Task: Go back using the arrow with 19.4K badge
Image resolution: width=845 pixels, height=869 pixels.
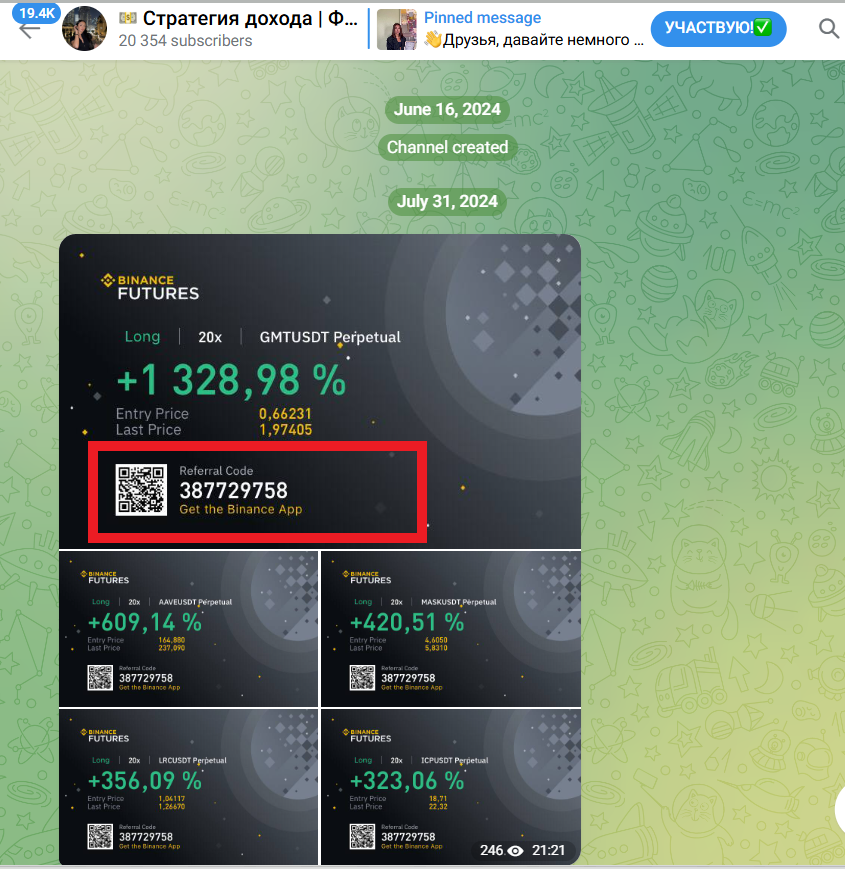Action: (29, 29)
